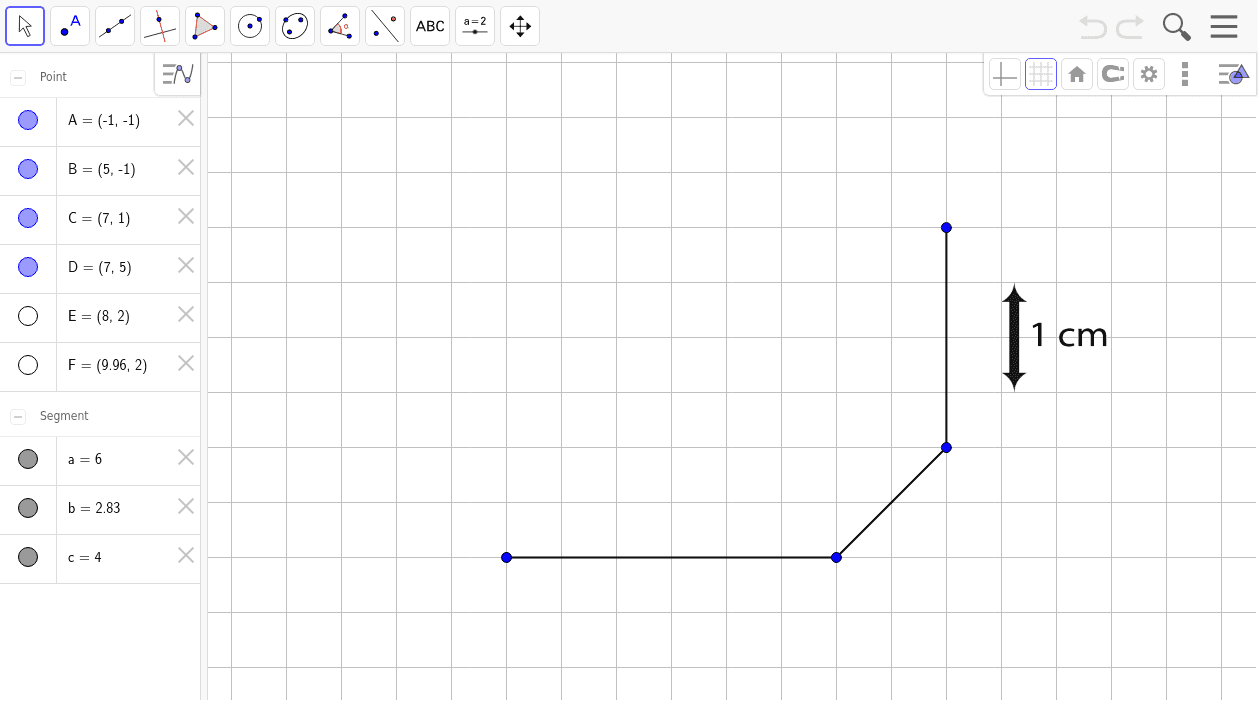Delete point A = (-1, -1)
Screen dimensions: 1258x702
coord(186,118)
